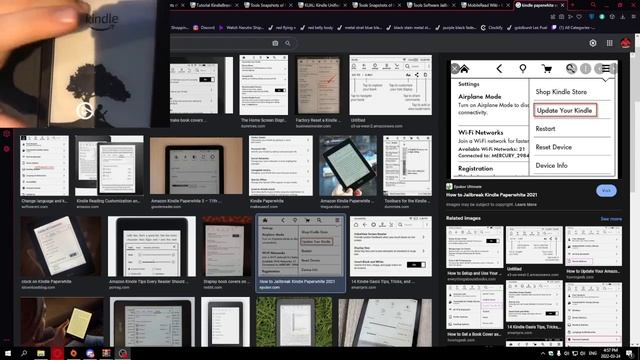Switch to MobileRead Wiki tab

(x=484, y=5)
